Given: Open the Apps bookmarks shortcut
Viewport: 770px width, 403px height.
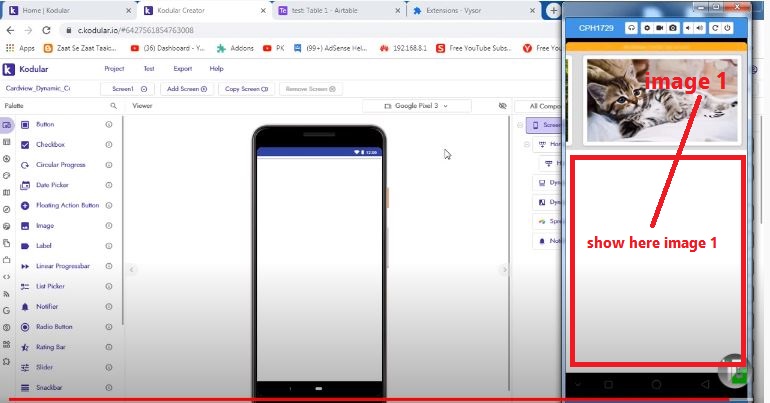Looking at the screenshot, I should click(x=20, y=48).
